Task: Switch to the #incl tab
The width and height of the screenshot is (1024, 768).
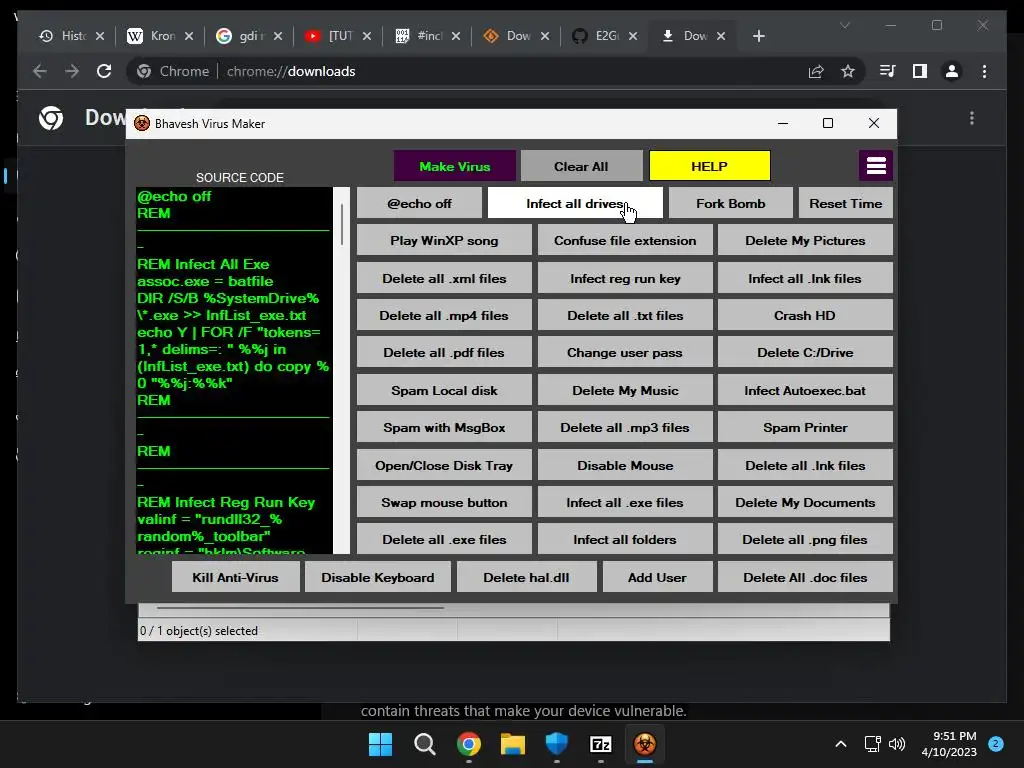Action: click(428, 36)
